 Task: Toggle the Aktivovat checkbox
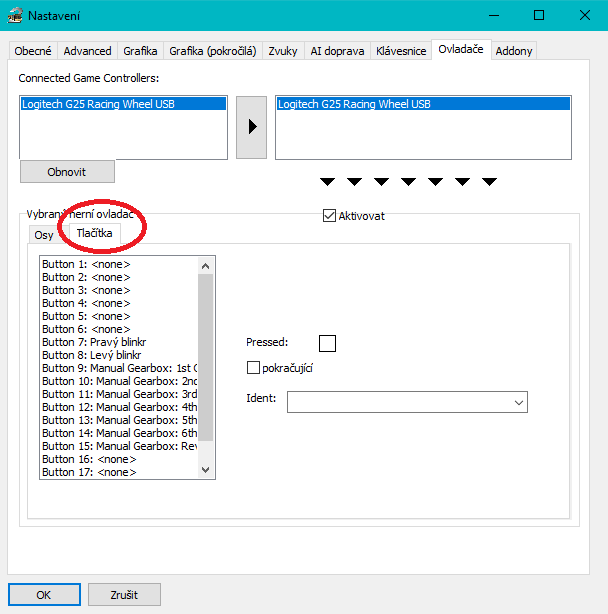[329, 215]
